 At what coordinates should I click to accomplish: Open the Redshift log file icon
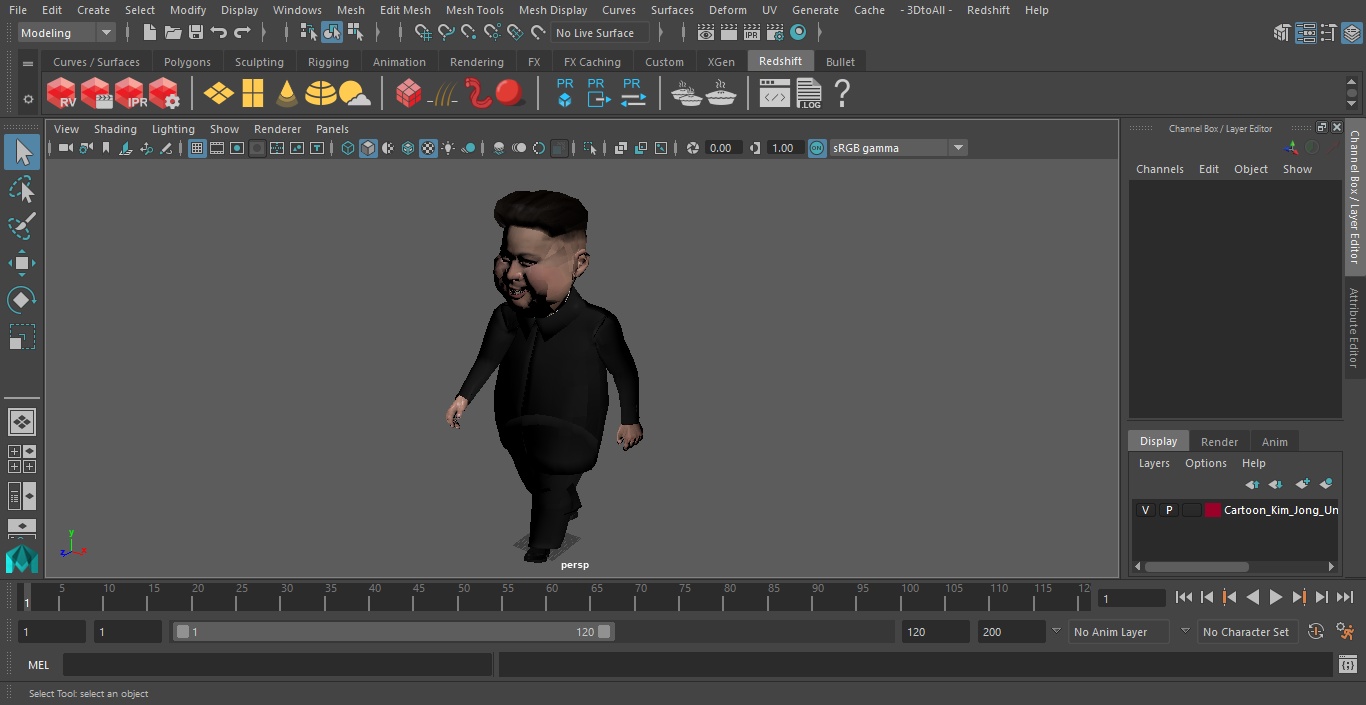click(808, 94)
